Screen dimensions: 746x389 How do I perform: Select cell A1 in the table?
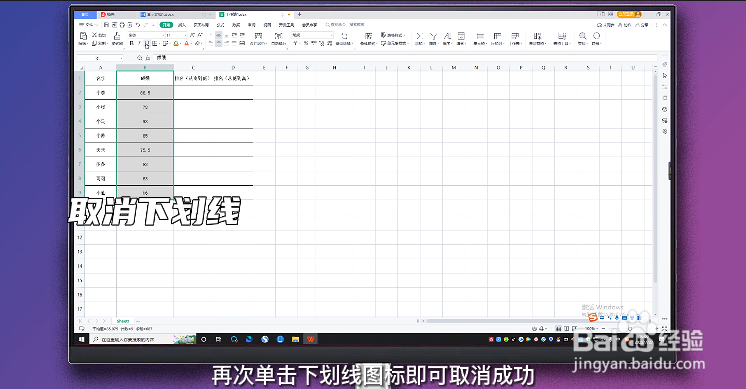[100, 78]
